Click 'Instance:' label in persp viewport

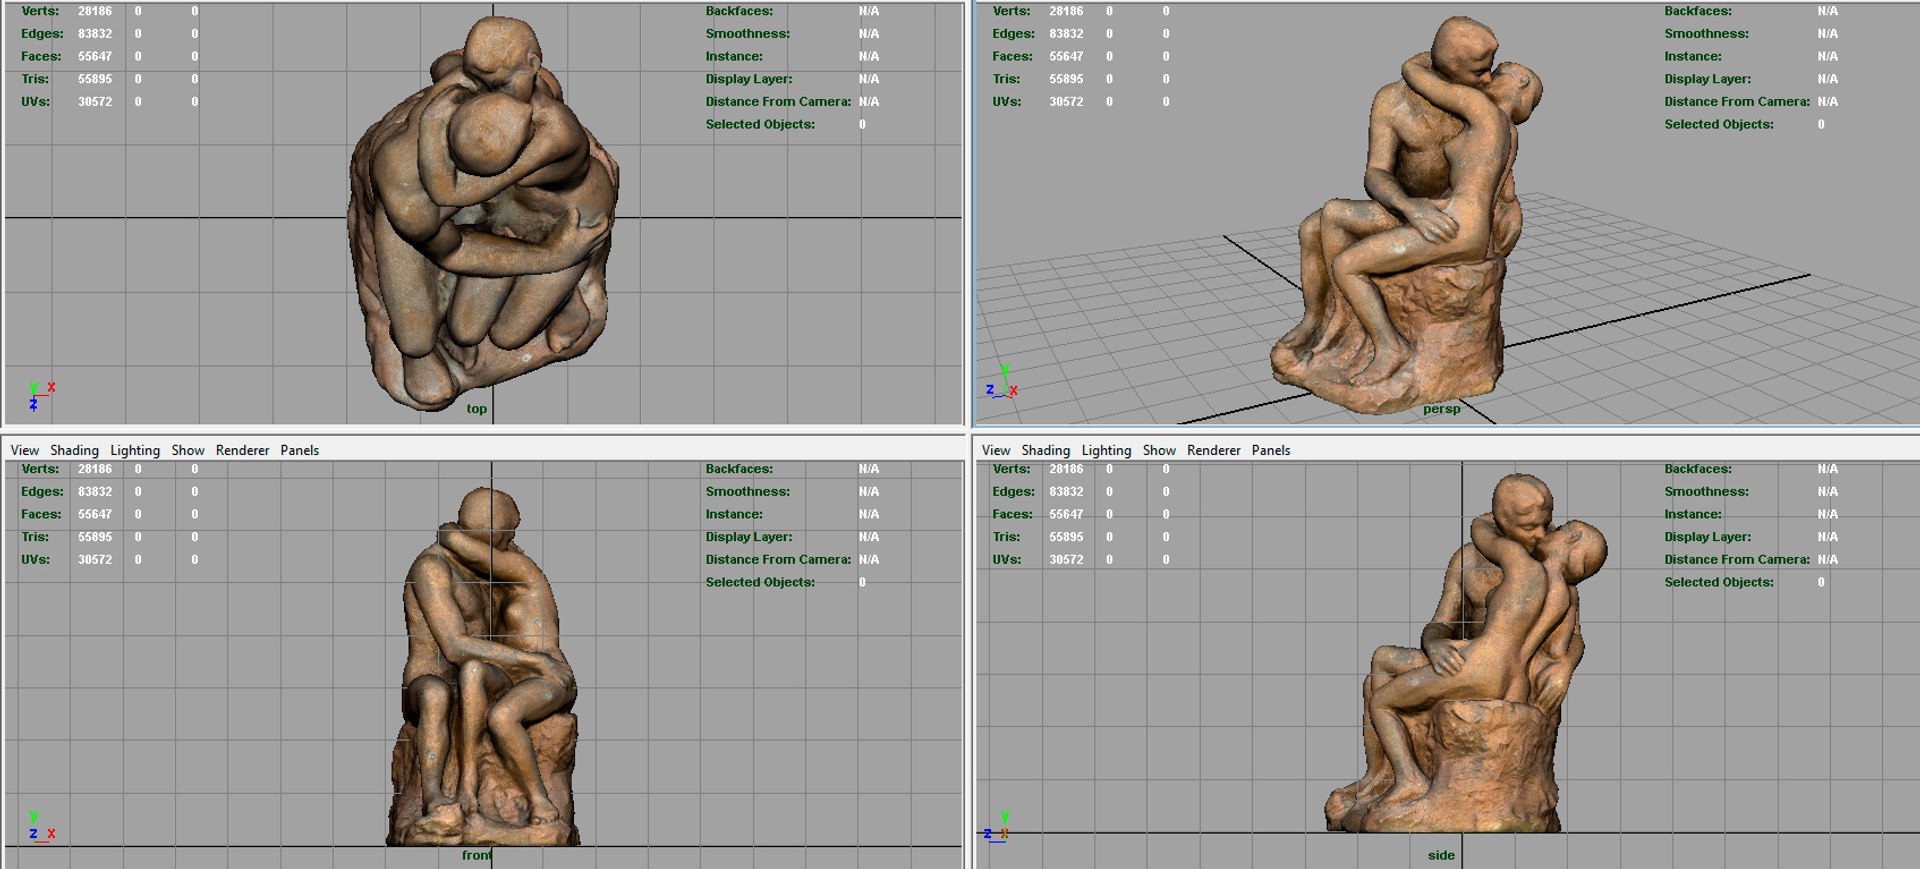(1693, 57)
